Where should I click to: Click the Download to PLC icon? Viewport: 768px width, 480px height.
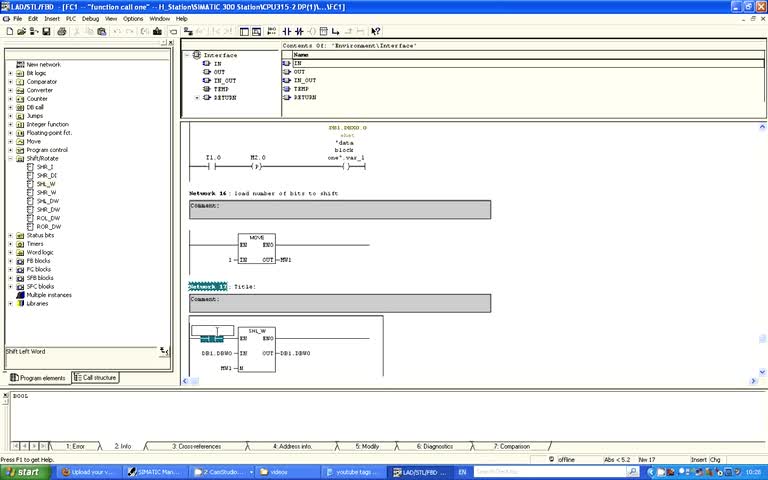pos(157,31)
